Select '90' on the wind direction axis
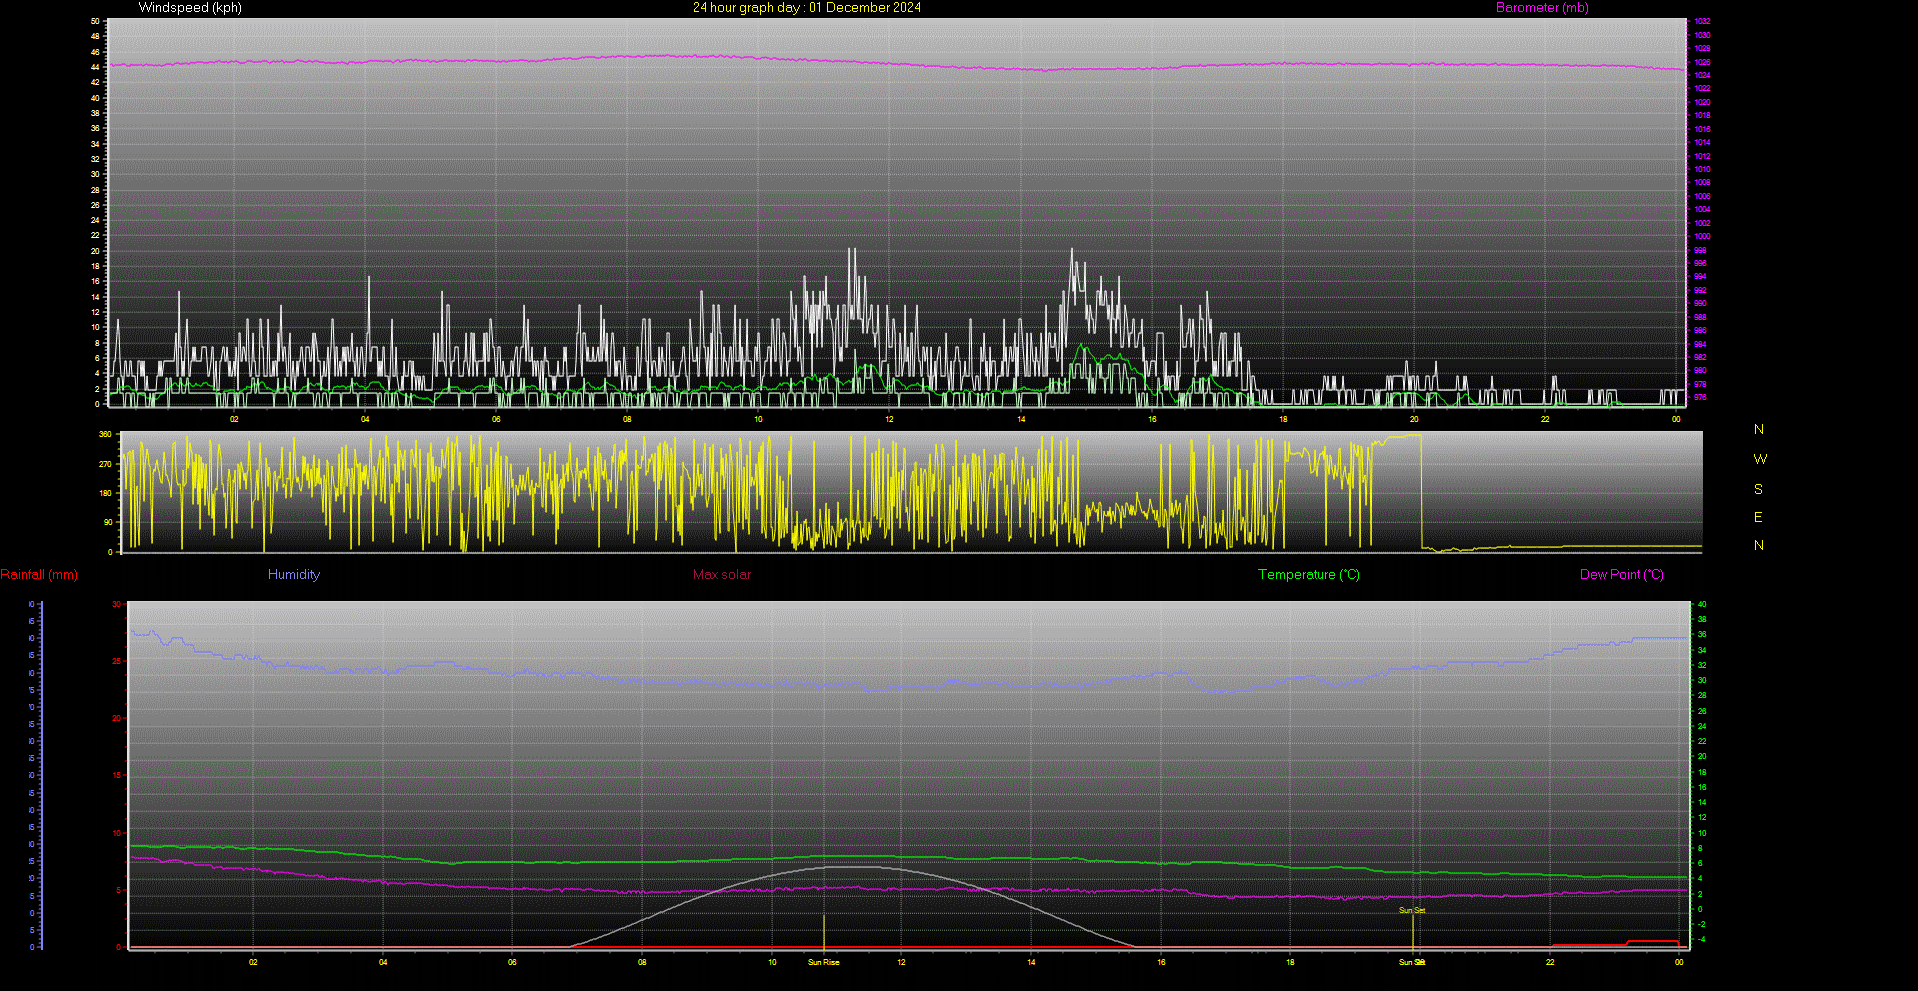 tap(107, 522)
